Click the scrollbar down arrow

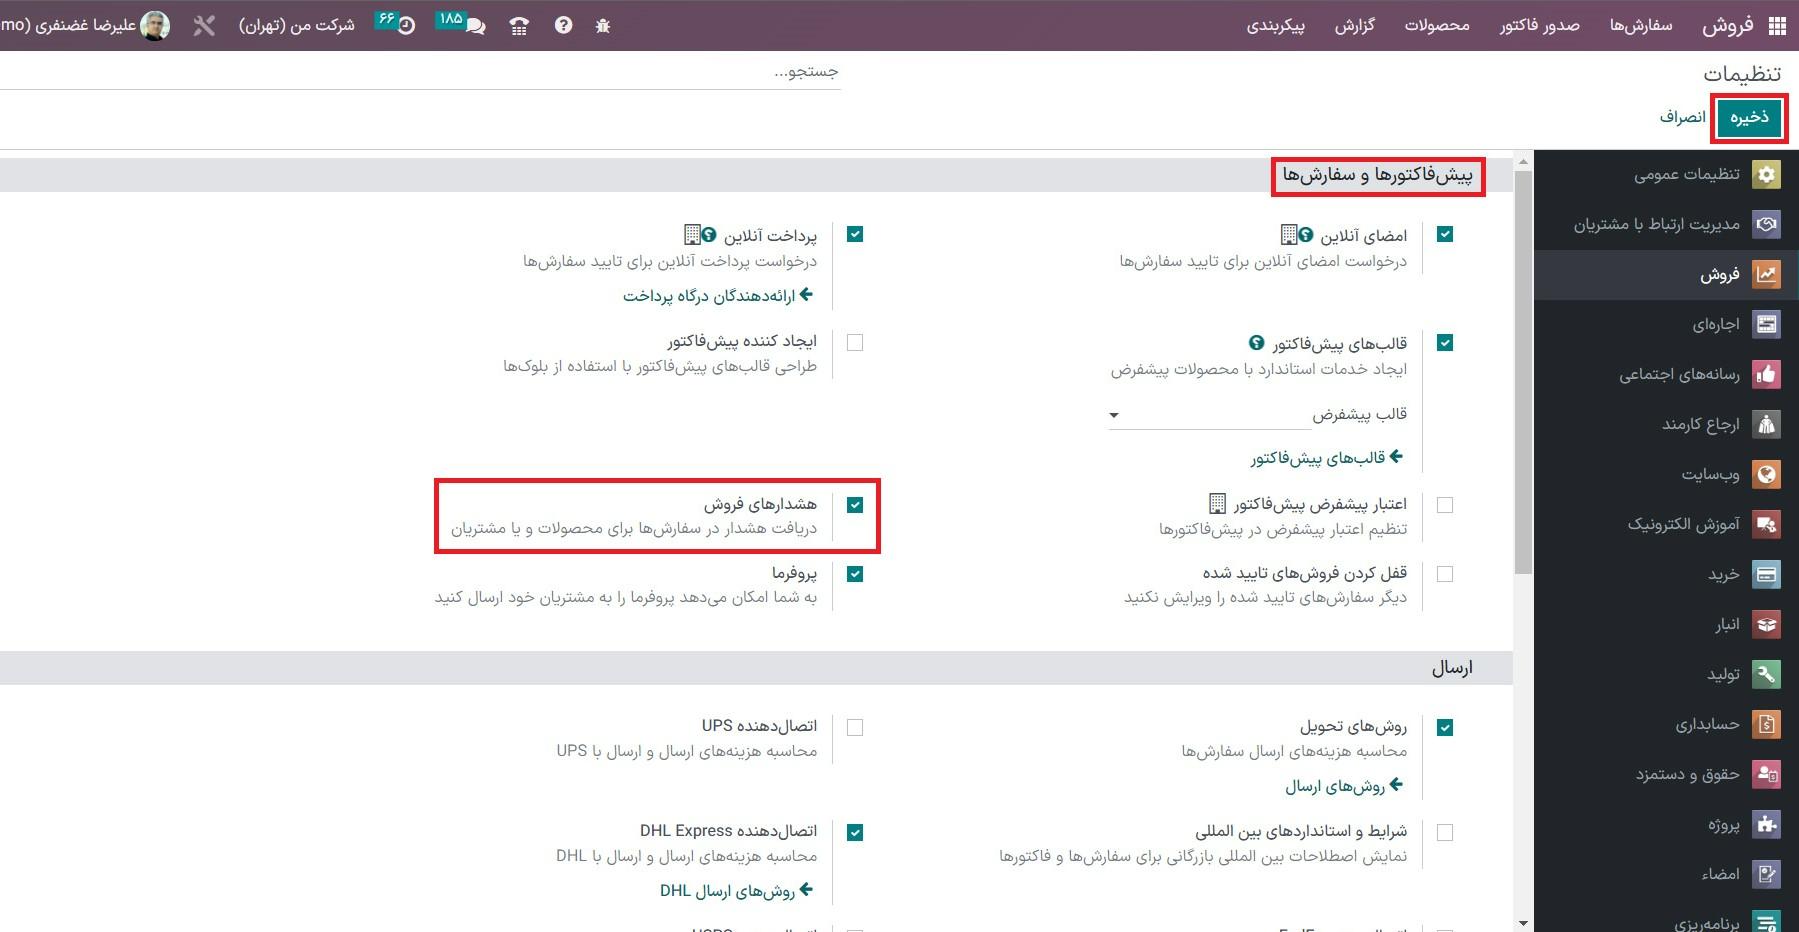[1523, 923]
